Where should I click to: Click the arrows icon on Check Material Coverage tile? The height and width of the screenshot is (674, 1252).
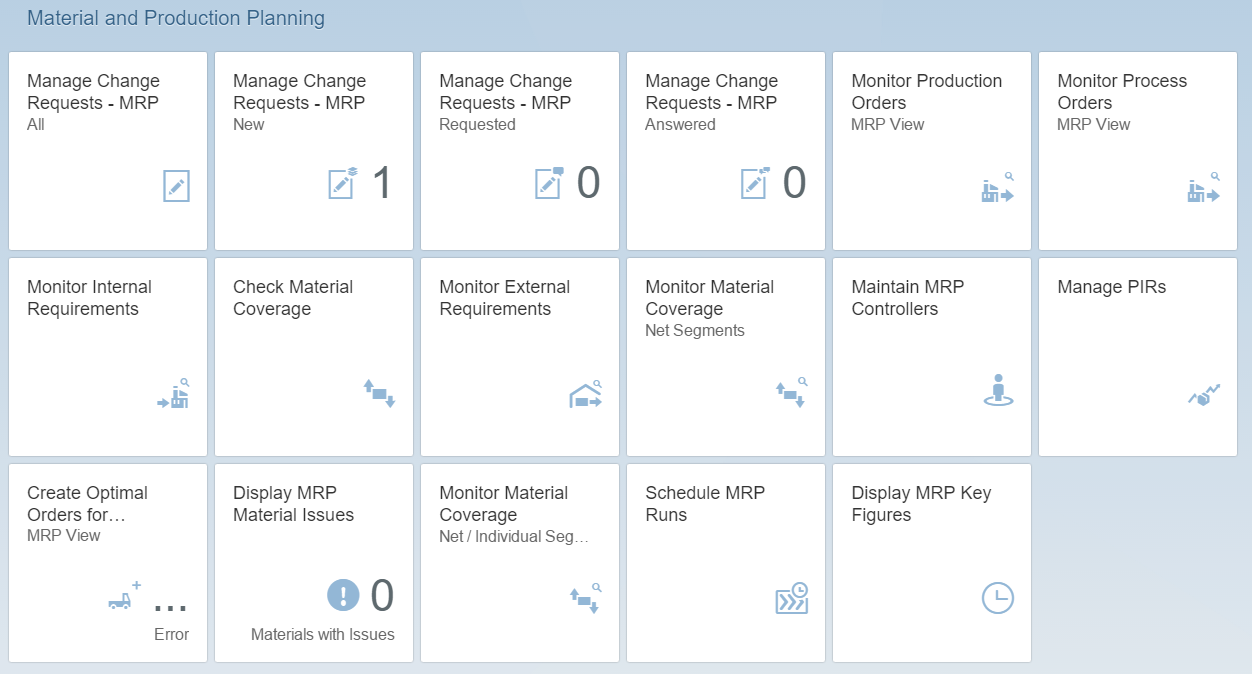coord(379,393)
